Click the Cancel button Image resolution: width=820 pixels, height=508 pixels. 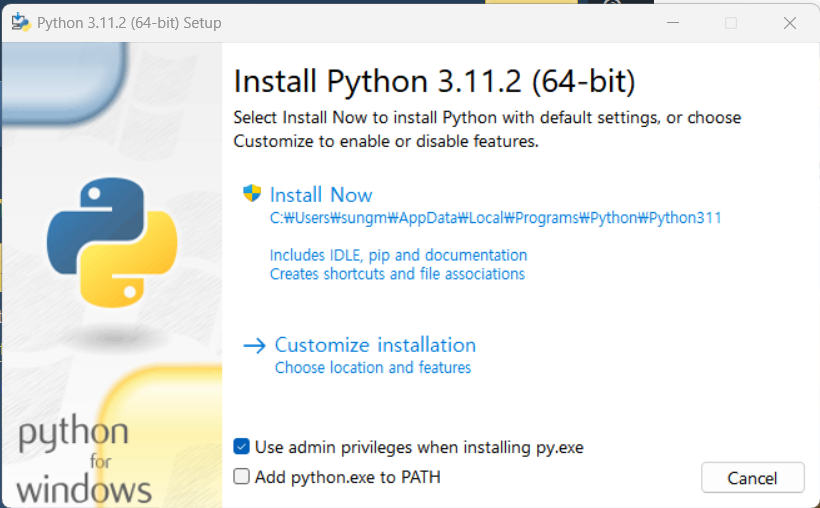pyautogui.click(x=753, y=478)
